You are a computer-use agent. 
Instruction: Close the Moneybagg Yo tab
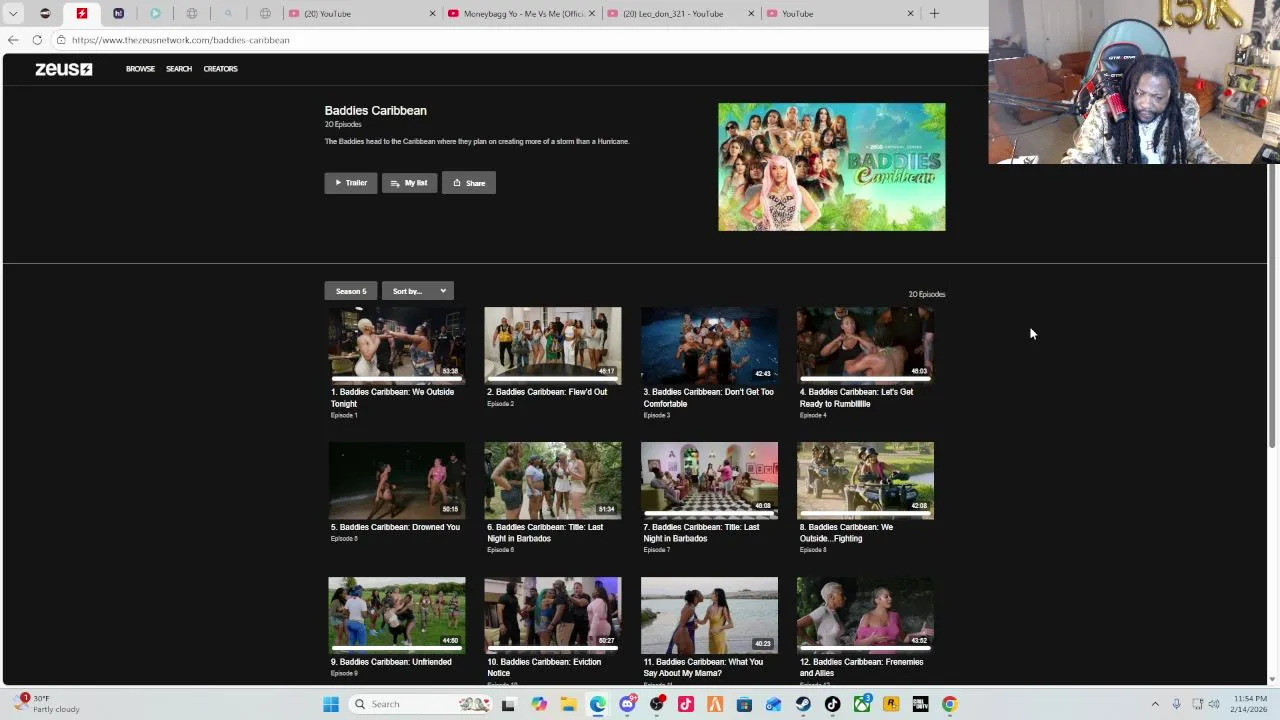[592, 14]
